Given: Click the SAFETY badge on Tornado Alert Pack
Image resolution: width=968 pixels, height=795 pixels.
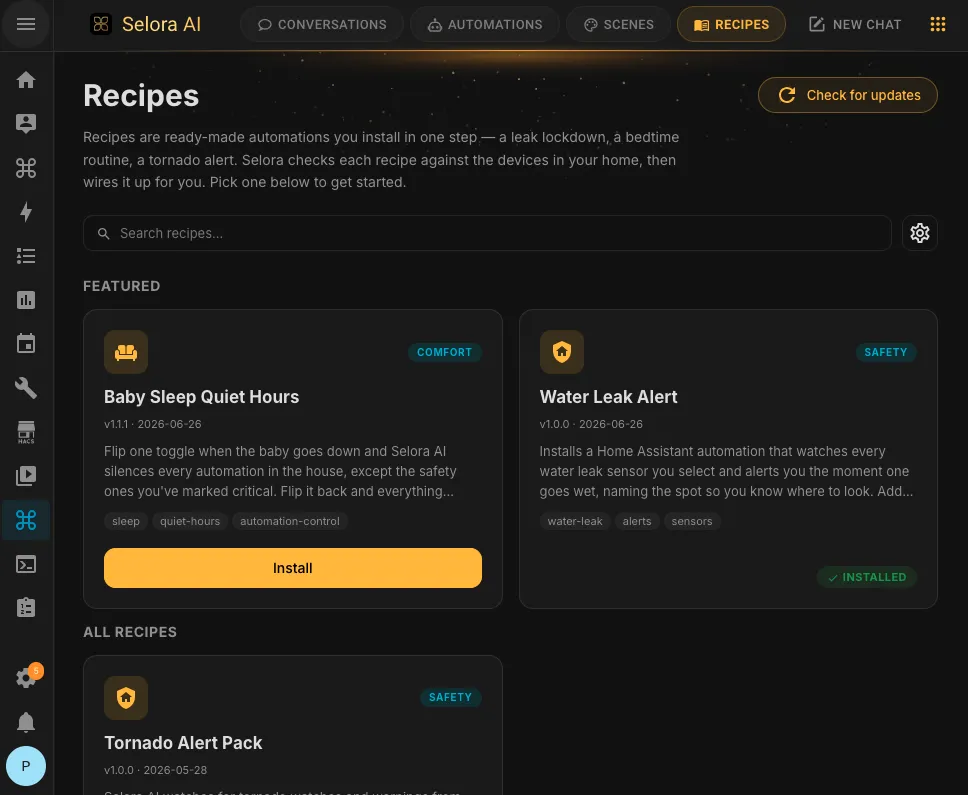Looking at the screenshot, I should tap(451, 697).
